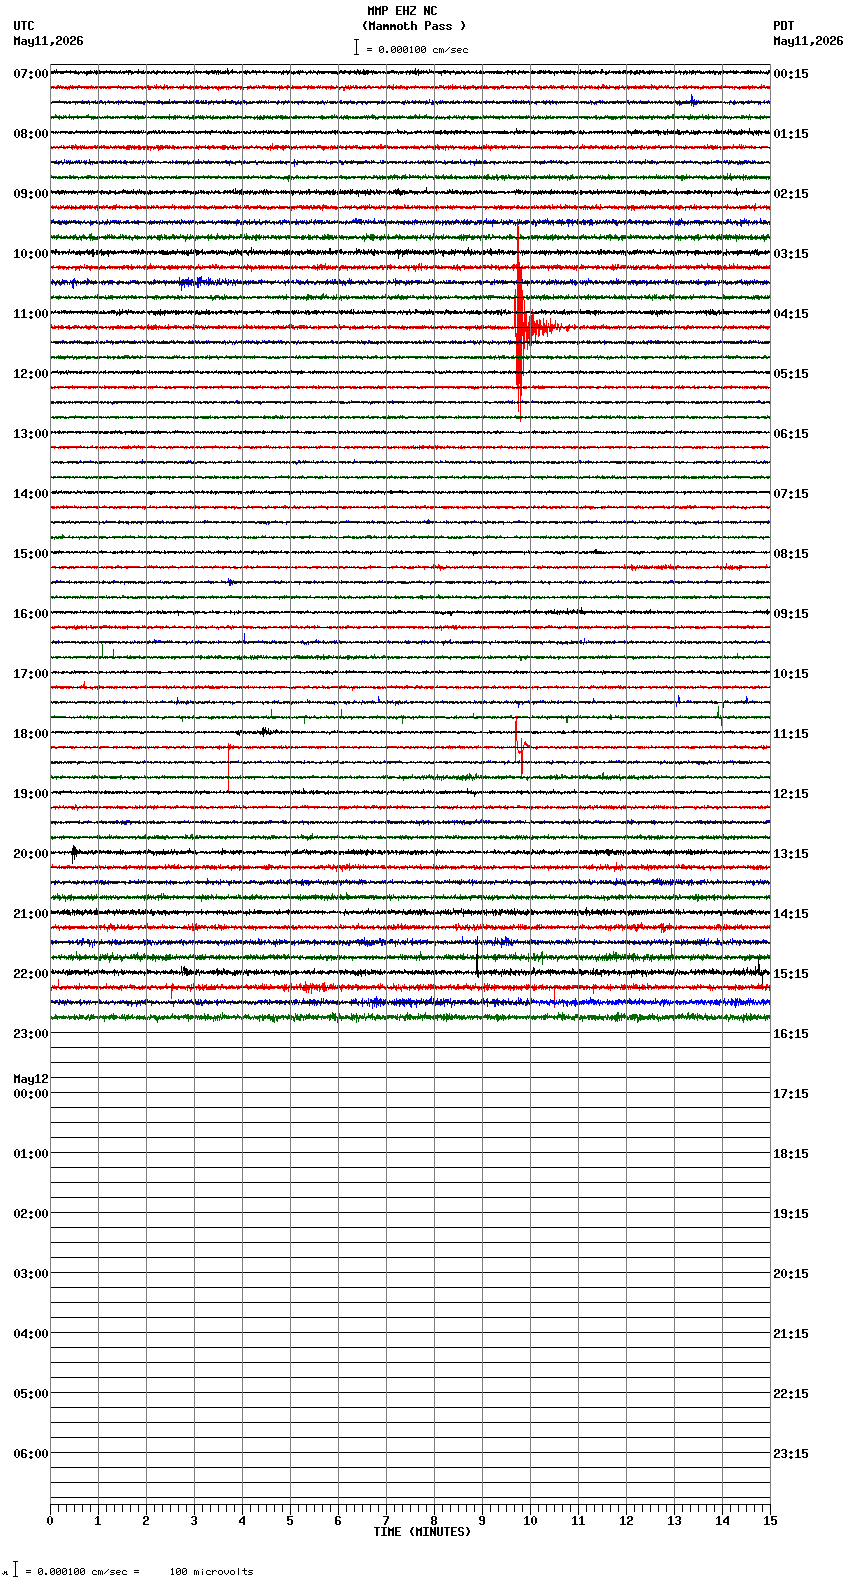Screen dimensions: 850x1584
Task: Click the 13:15 PDT time label
Action: tap(791, 854)
